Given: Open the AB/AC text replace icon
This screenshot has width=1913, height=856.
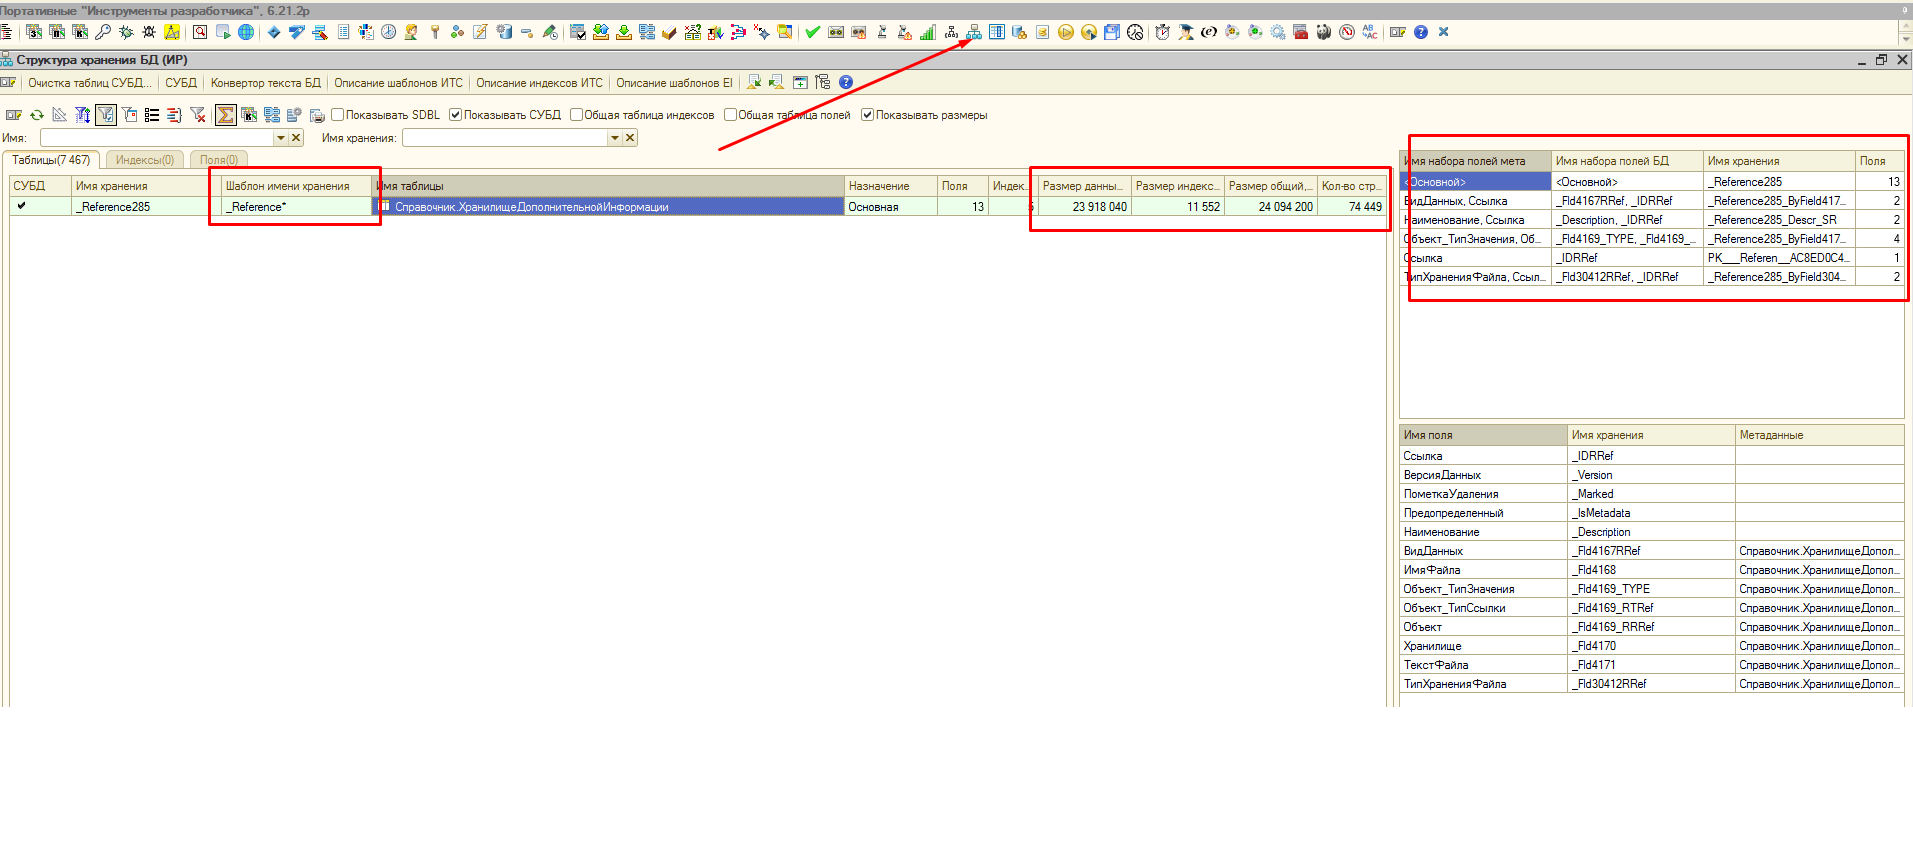Looking at the screenshot, I should pos(1370,32).
